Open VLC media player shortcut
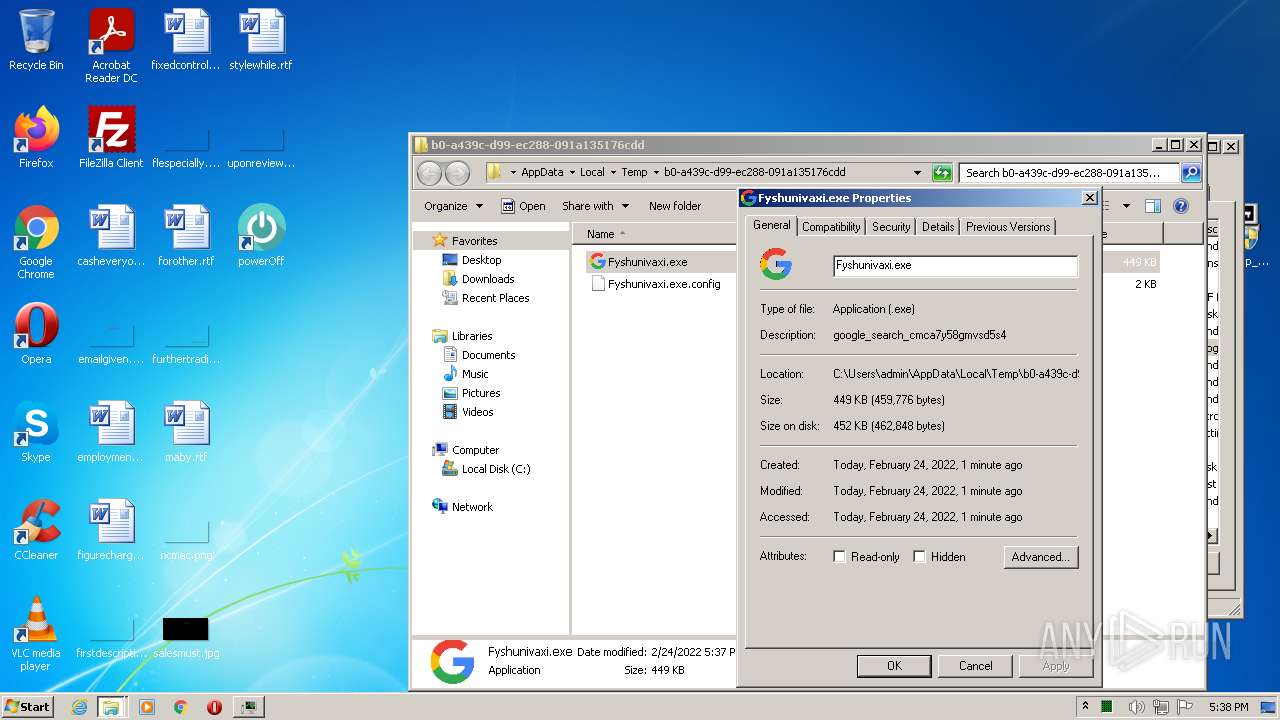This screenshot has height=720, width=1280. pyautogui.click(x=36, y=634)
